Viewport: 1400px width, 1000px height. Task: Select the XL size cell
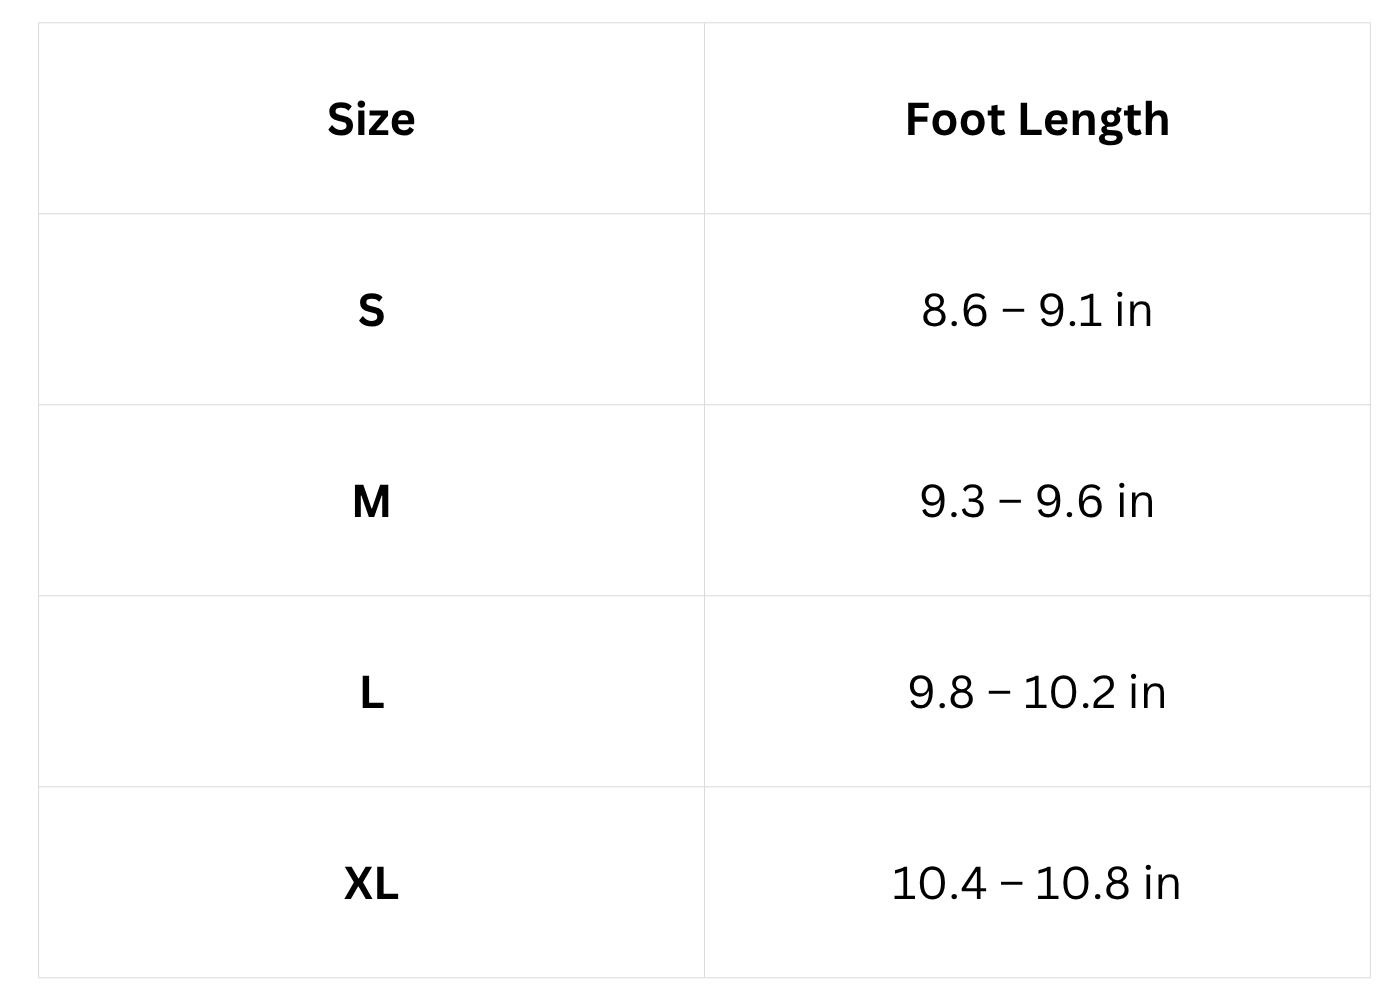[371, 883]
